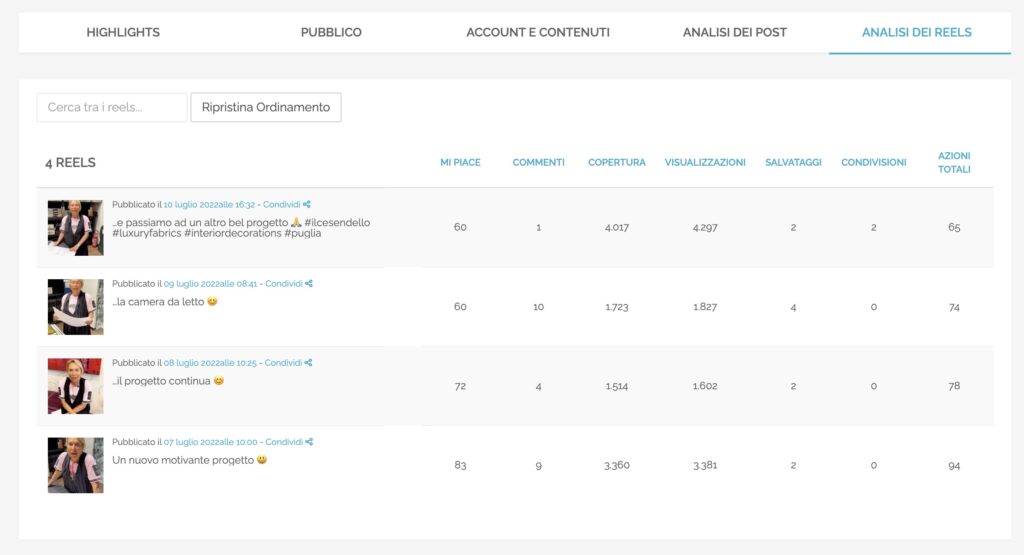Open the Highlights tab

123,32
